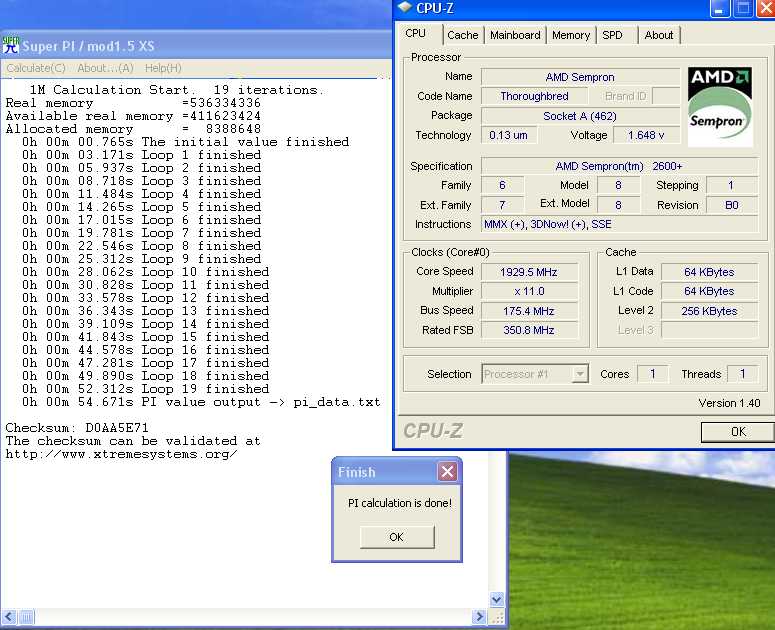Click the '1M Calculation Start. 19 iterations.' line
The width and height of the screenshot is (775, 630).
[x=176, y=90]
